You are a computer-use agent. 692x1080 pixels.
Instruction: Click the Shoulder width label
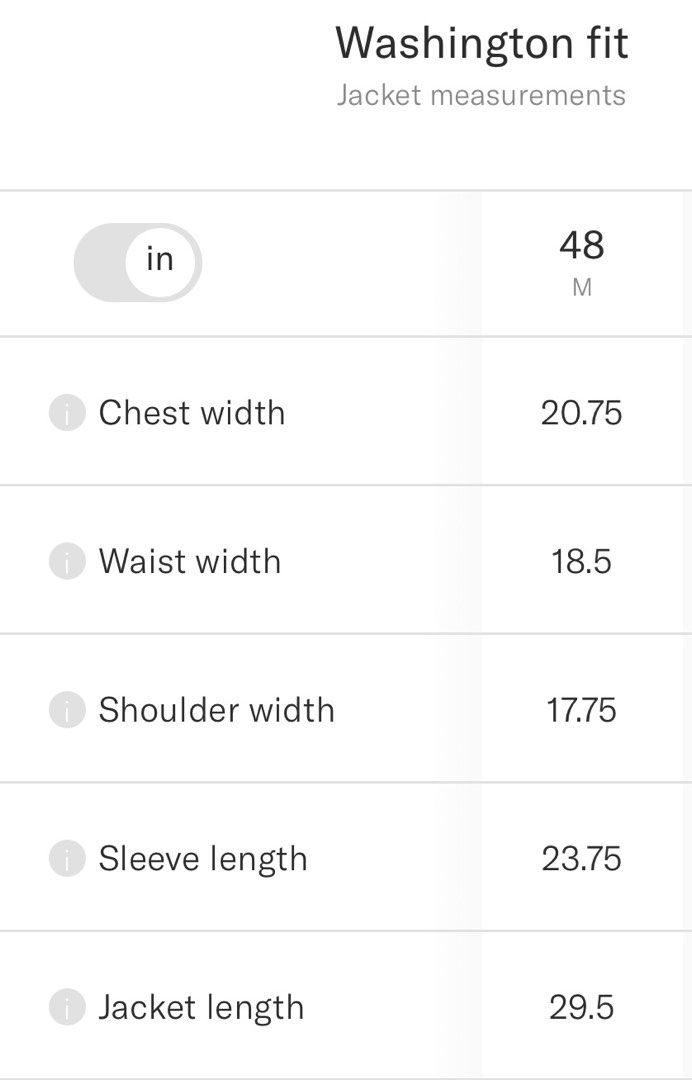216,710
